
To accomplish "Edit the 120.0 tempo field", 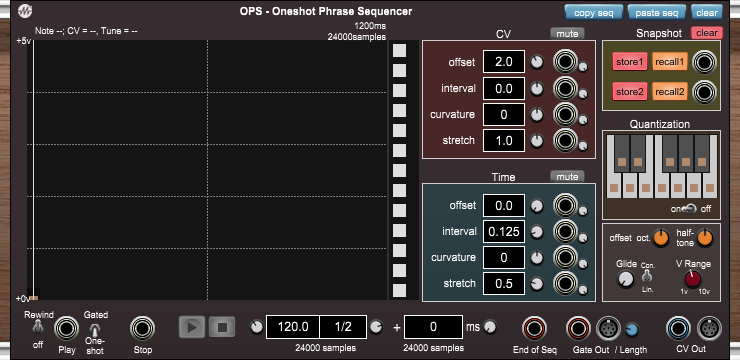I will coord(293,327).
